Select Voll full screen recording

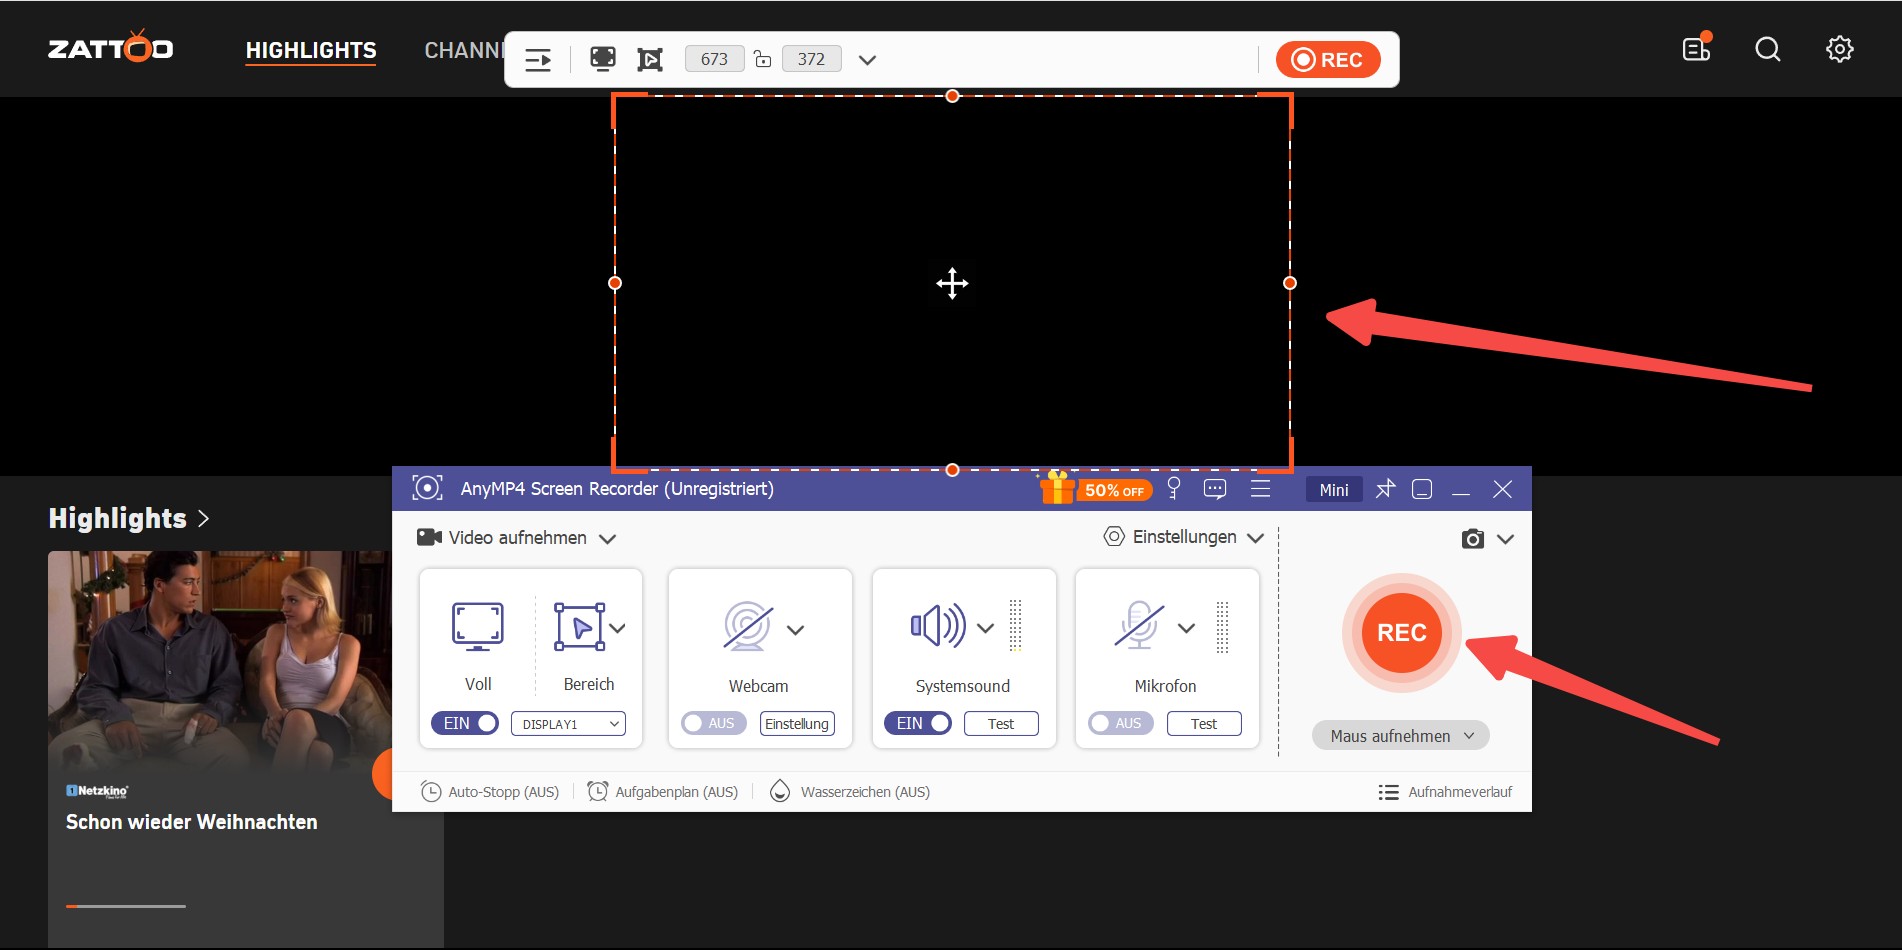[x=478, y=645]
